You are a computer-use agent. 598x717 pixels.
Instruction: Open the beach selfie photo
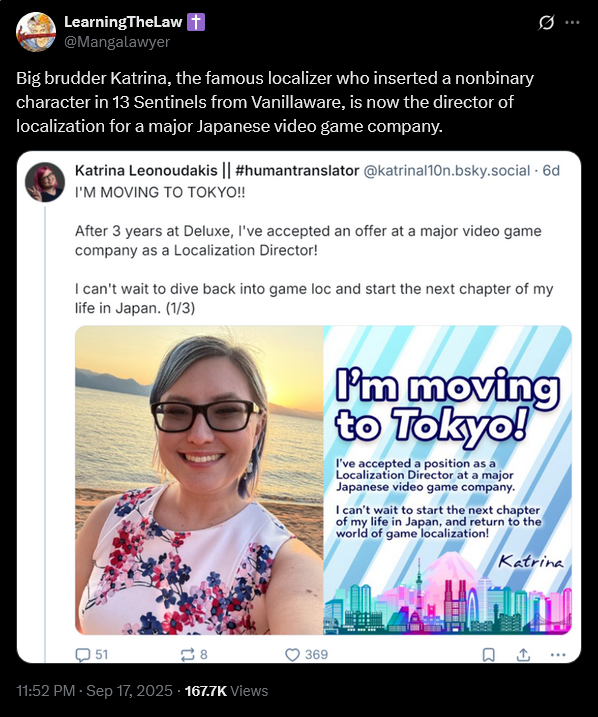point(199,480)
